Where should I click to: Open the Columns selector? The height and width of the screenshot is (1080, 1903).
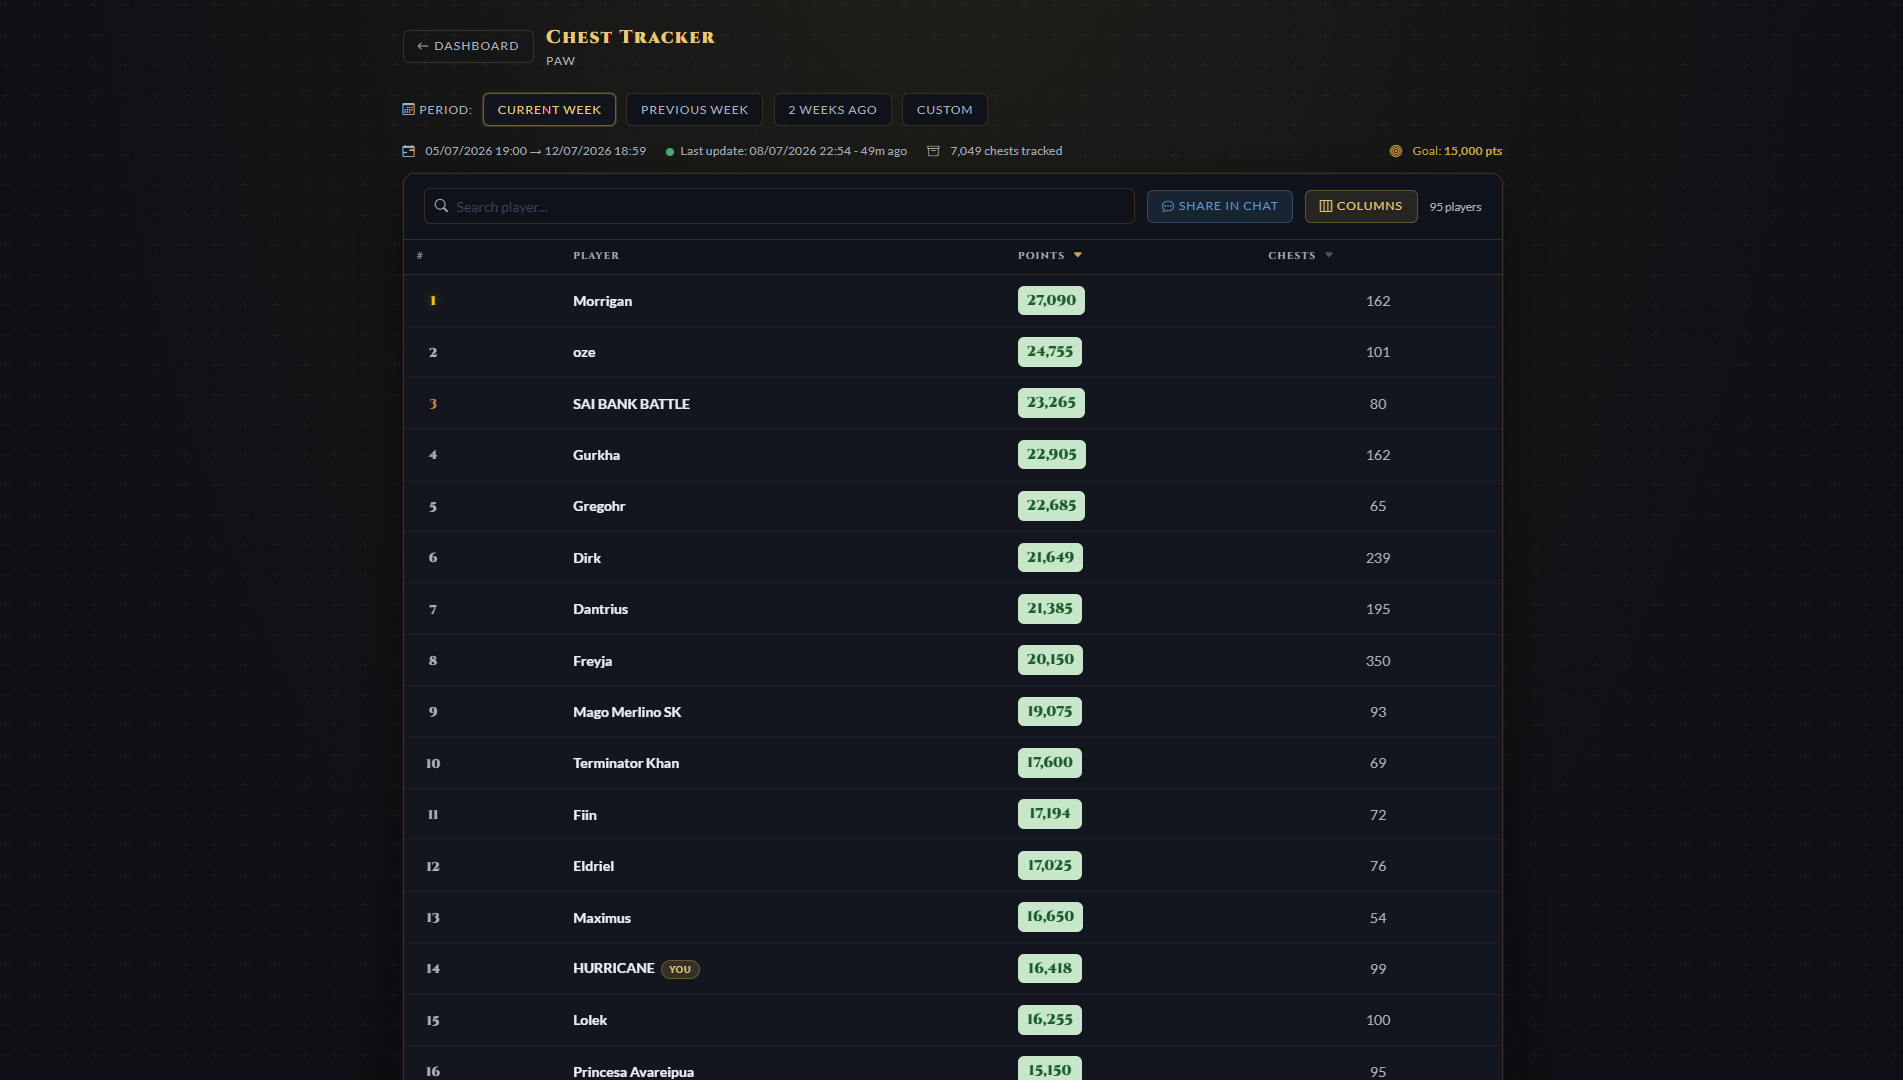point(1360,206)
